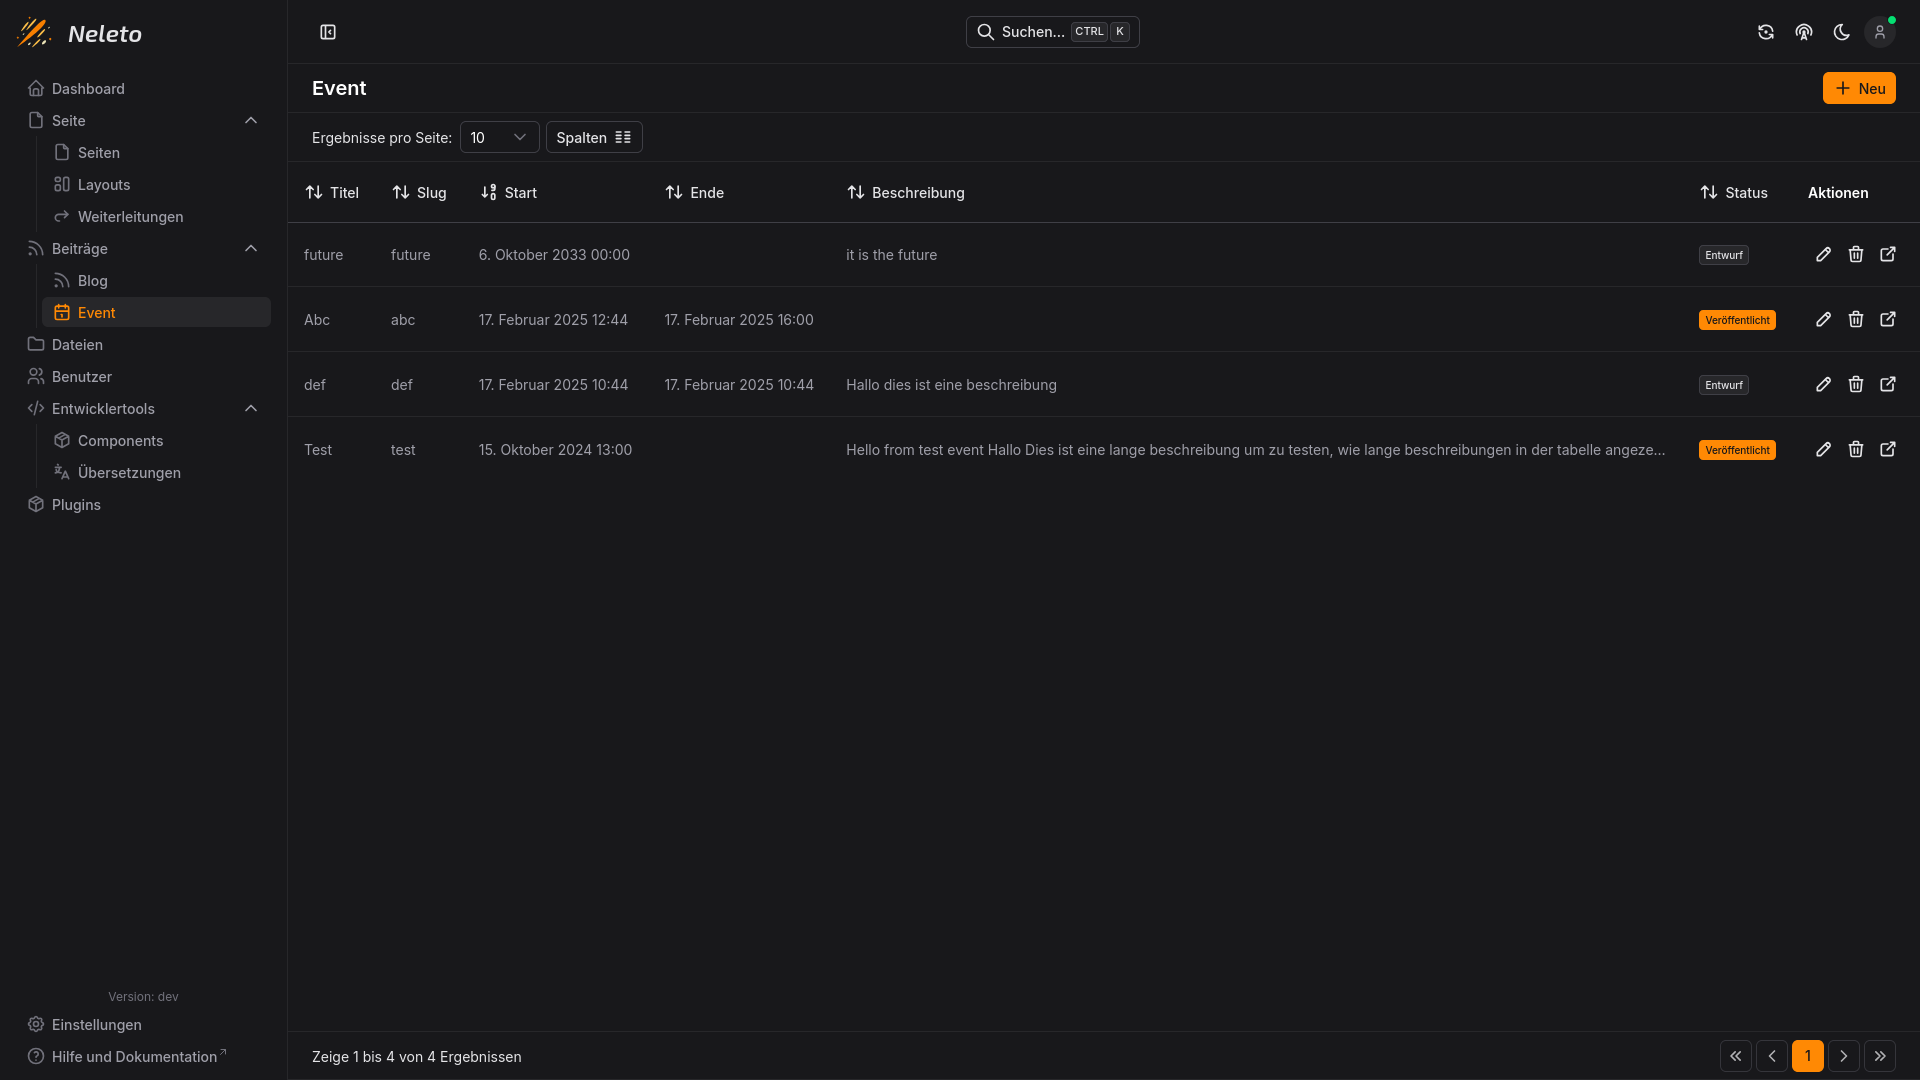
Task: Collapse the Seite sidebar section
Action: tap(251, 120)
